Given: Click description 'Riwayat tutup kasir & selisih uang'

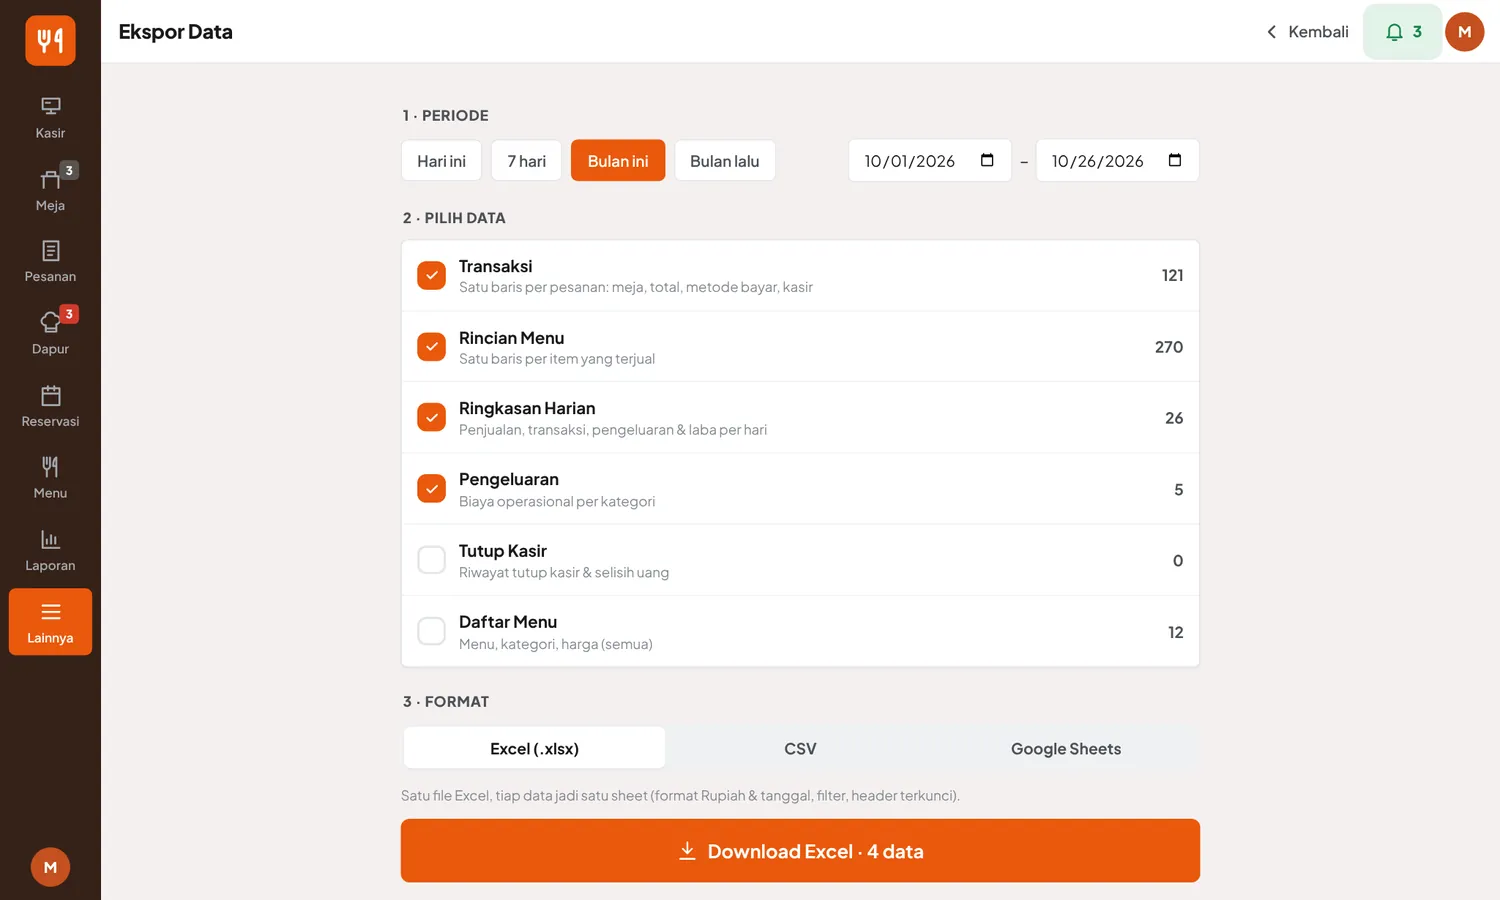Looking at the screenshot, I should [564, 573].
